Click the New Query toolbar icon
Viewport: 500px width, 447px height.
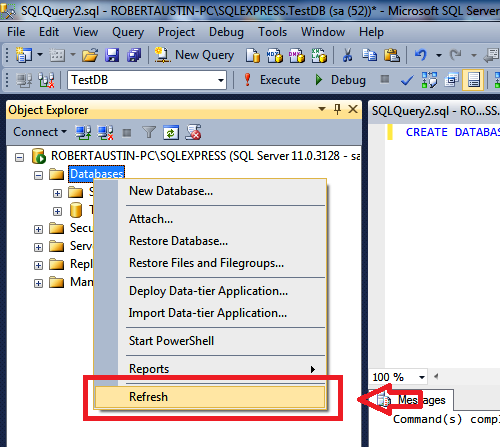click(194, 55)
